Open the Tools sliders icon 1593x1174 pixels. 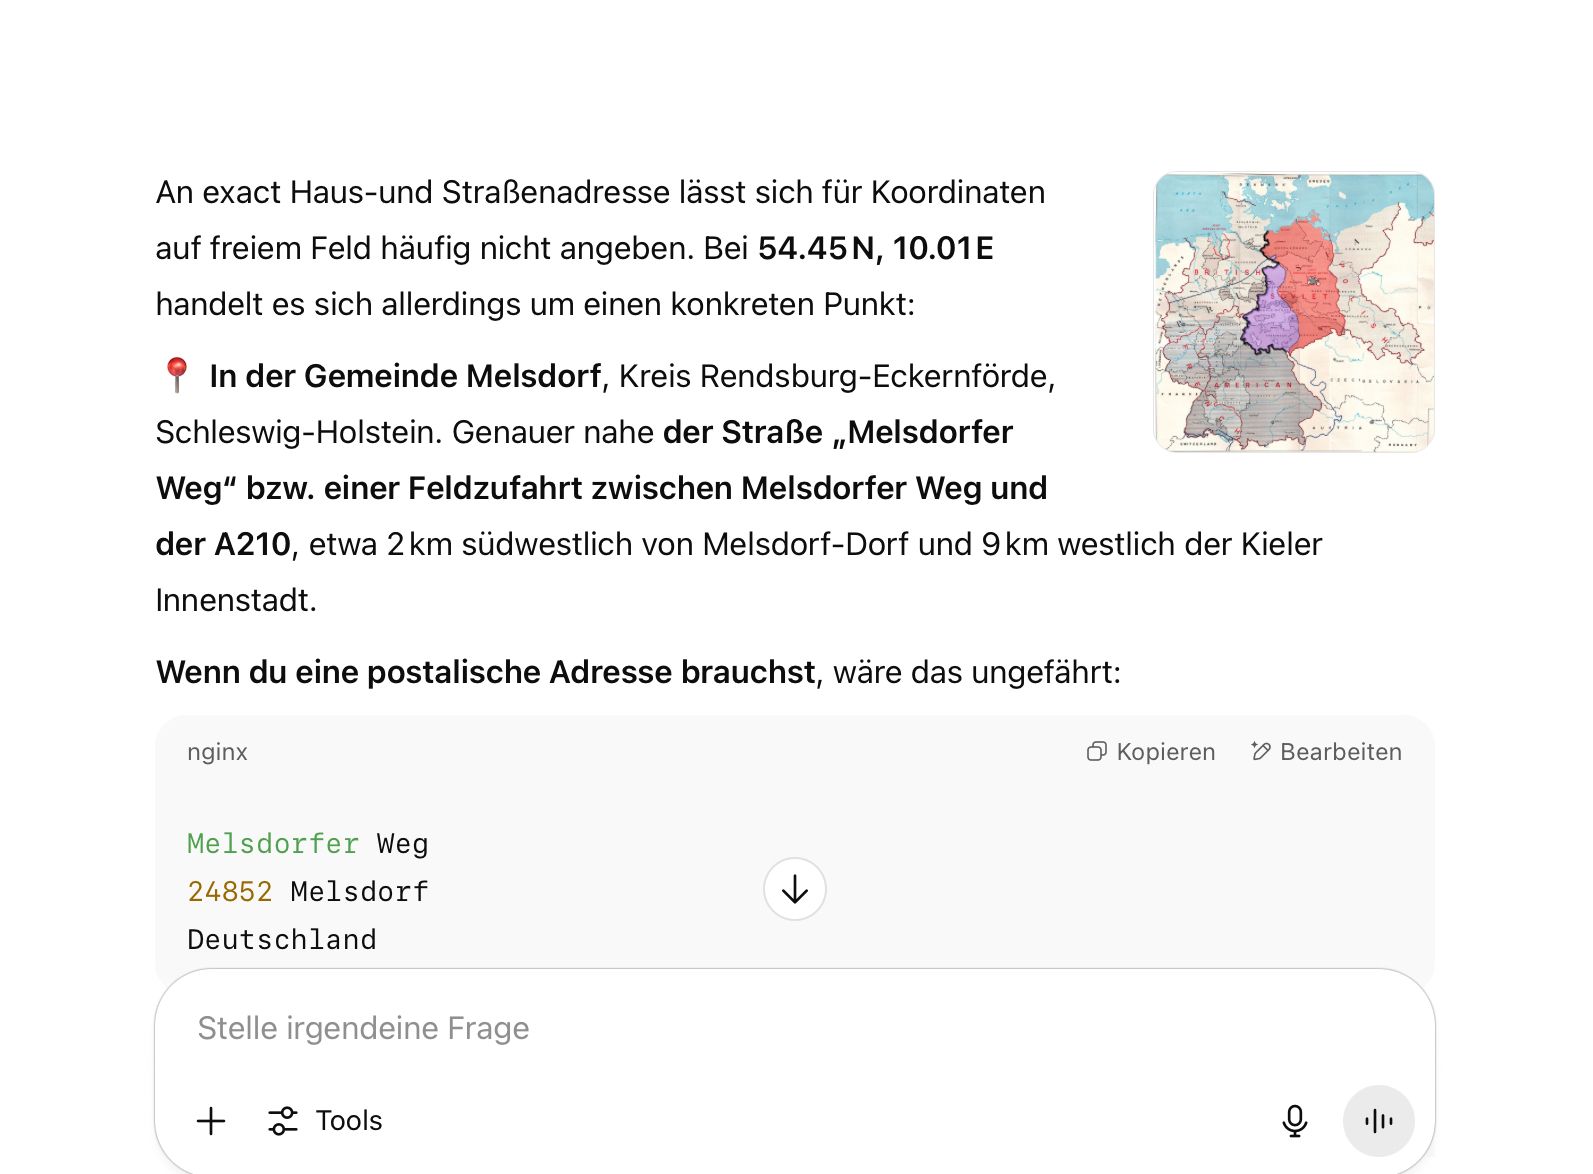tap(283, 1121)
